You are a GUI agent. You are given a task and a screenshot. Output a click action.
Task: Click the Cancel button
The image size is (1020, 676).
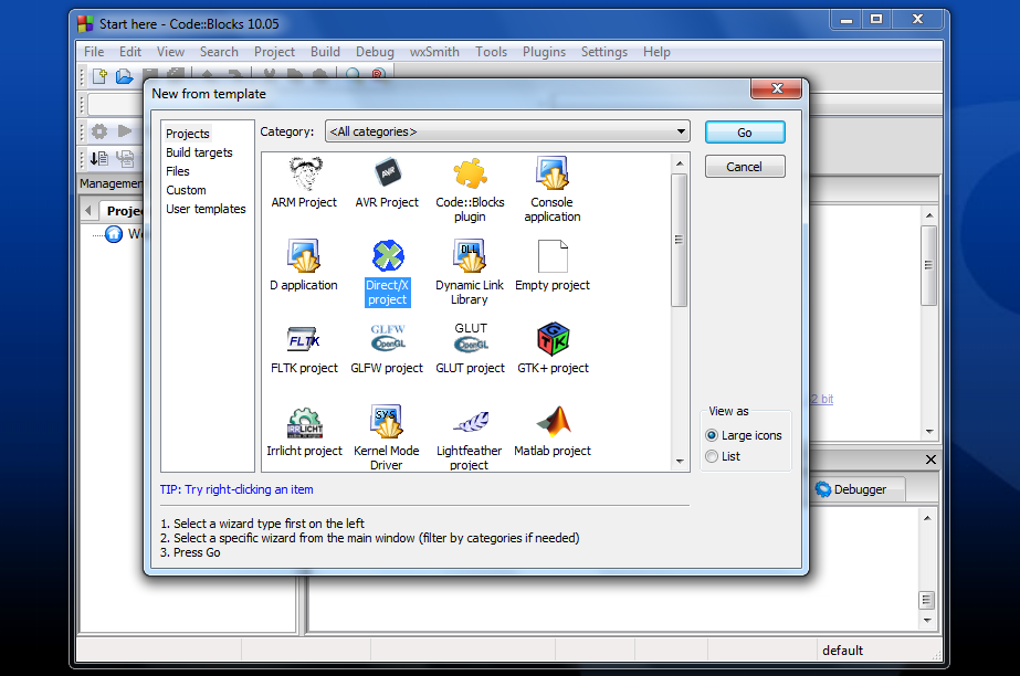point(745,167)
